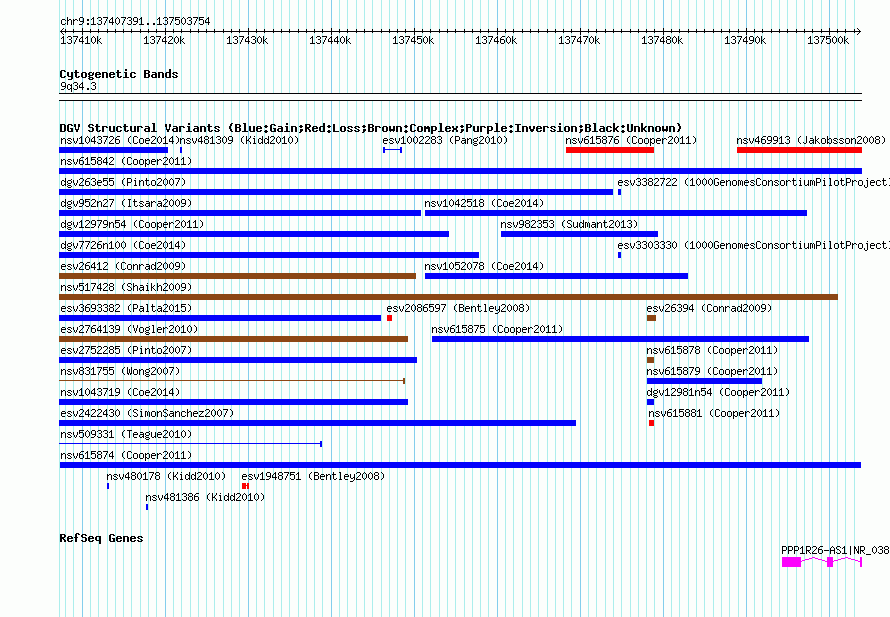The width and height of the screenshot is (890, 617).
Task: Click nsv982353 (Sudmant2013) label
Action: (569, 224)
